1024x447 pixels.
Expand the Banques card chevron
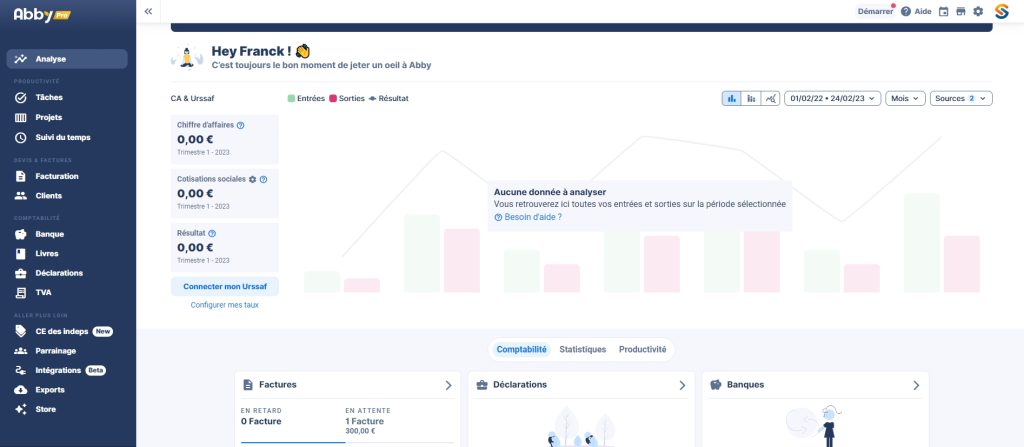[916, 386]
